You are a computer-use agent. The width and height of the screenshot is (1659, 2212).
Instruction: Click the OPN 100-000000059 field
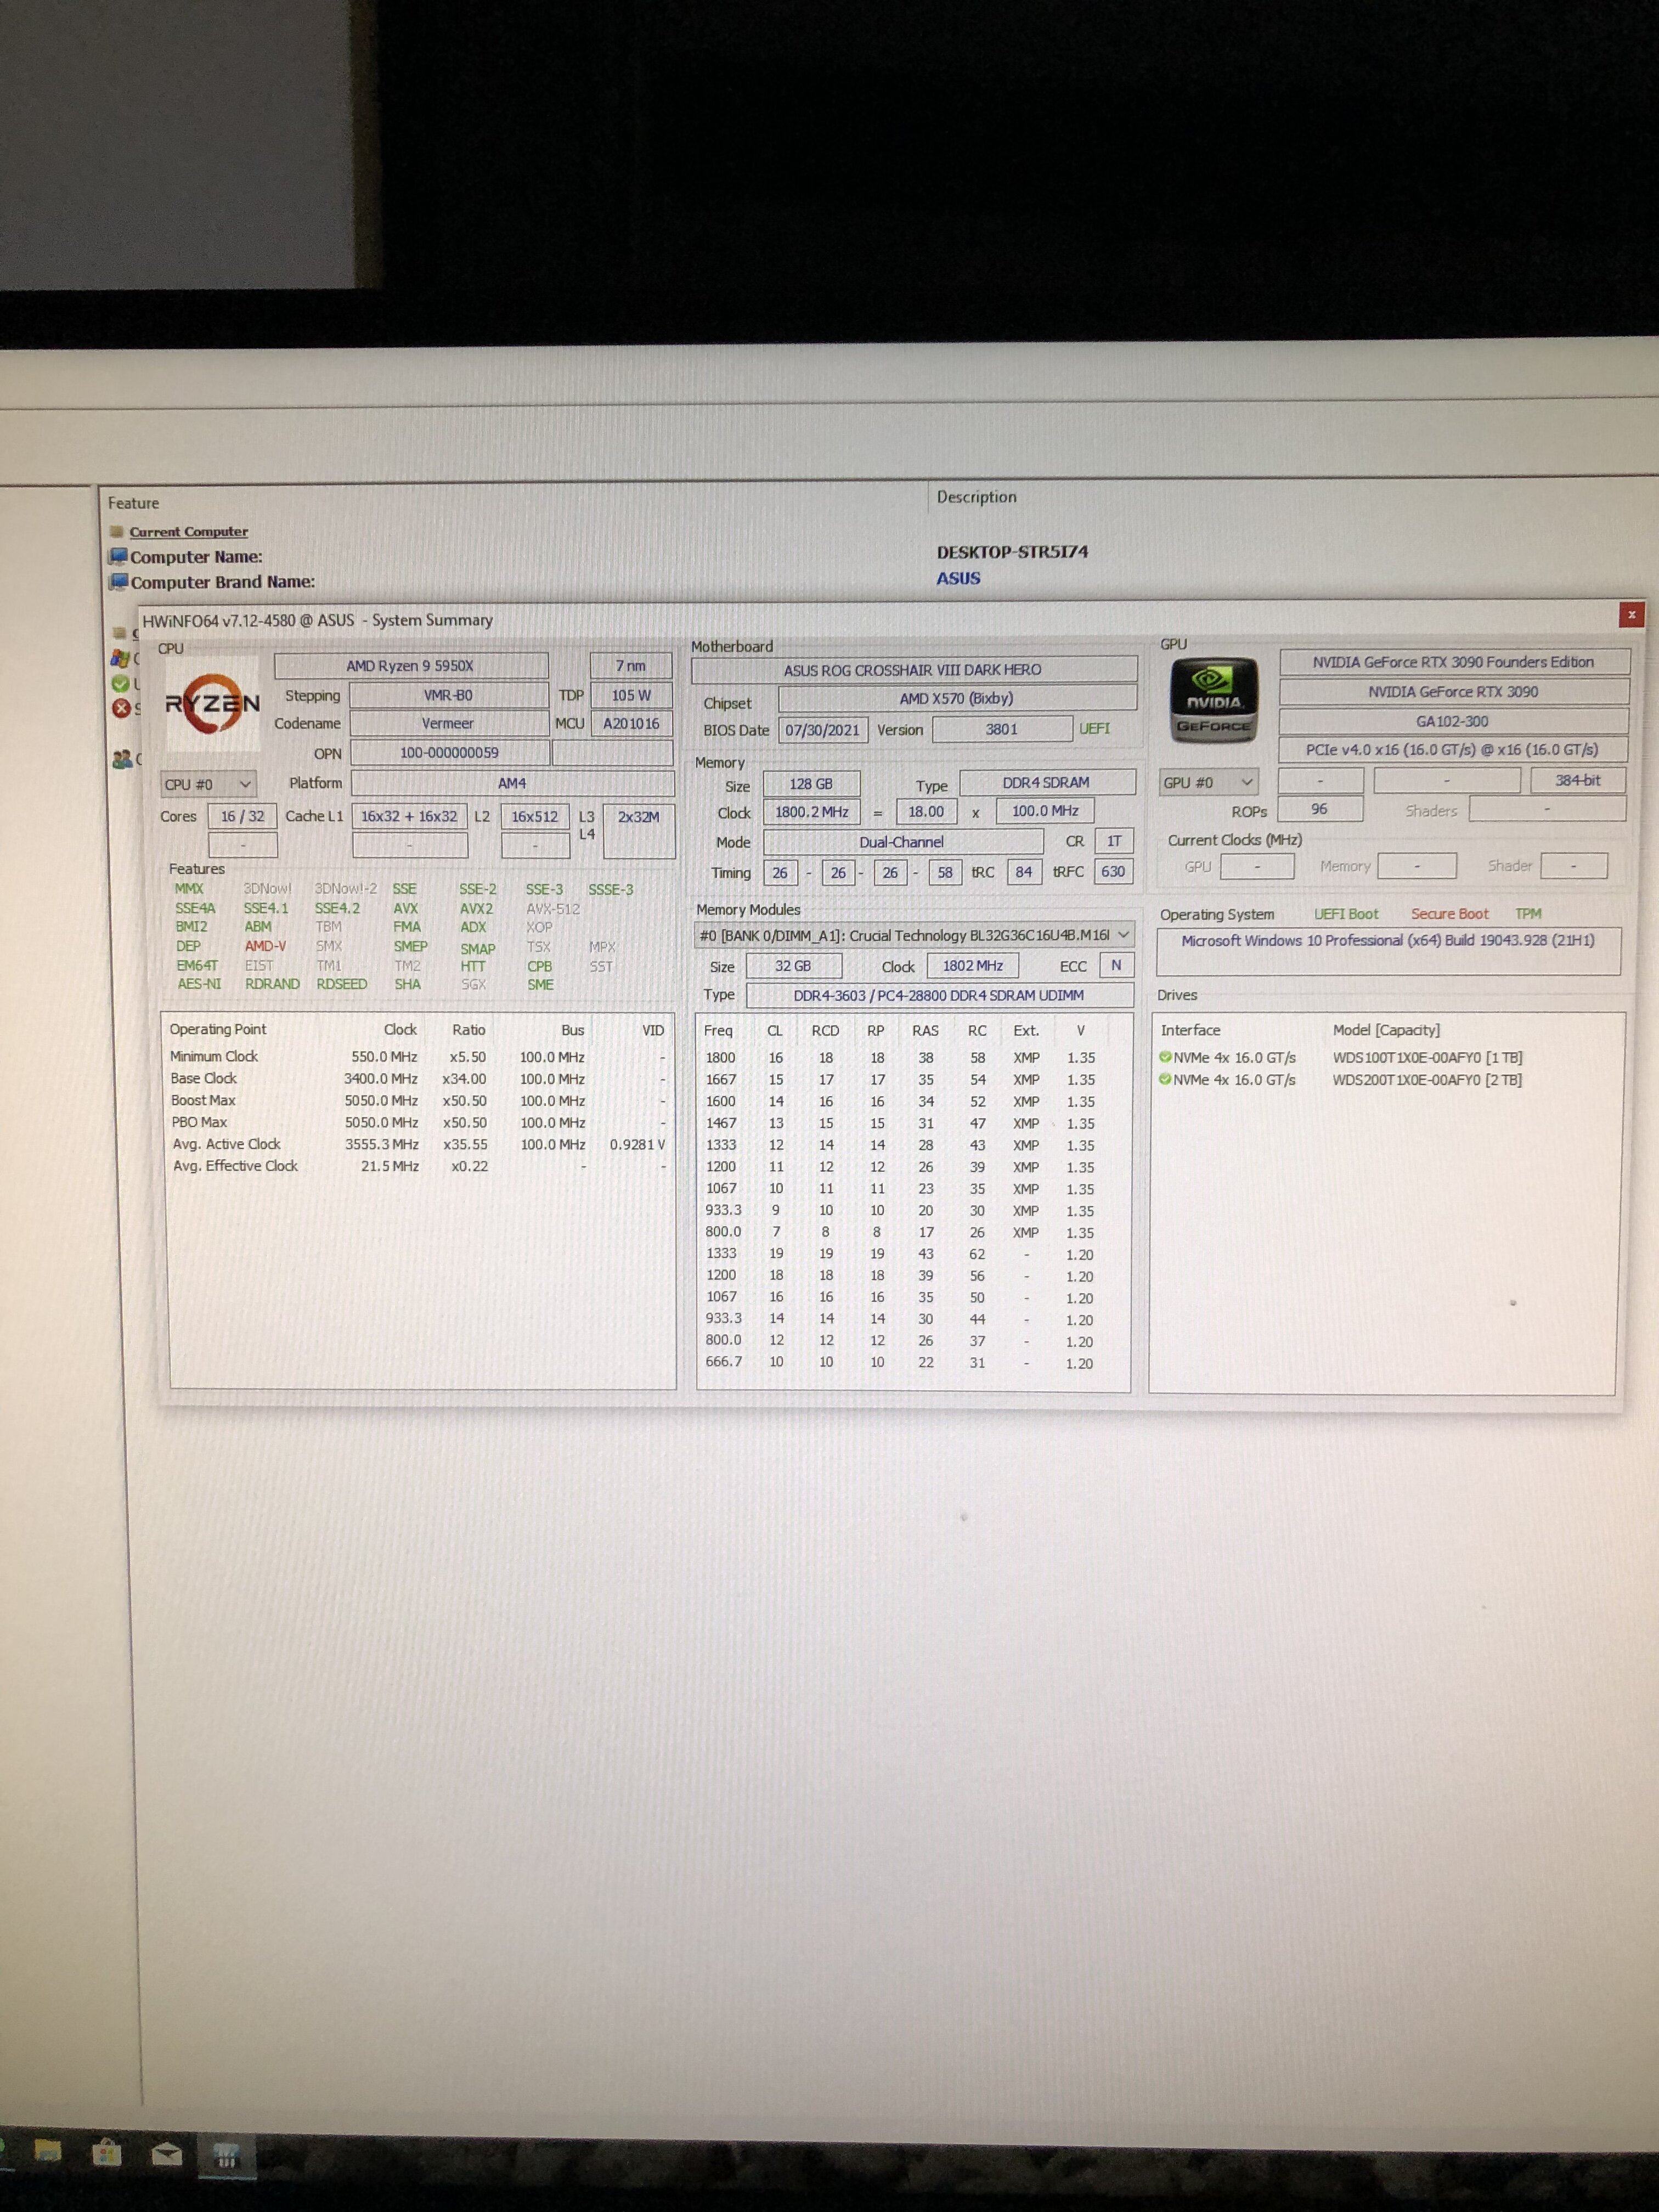(449, 753)
